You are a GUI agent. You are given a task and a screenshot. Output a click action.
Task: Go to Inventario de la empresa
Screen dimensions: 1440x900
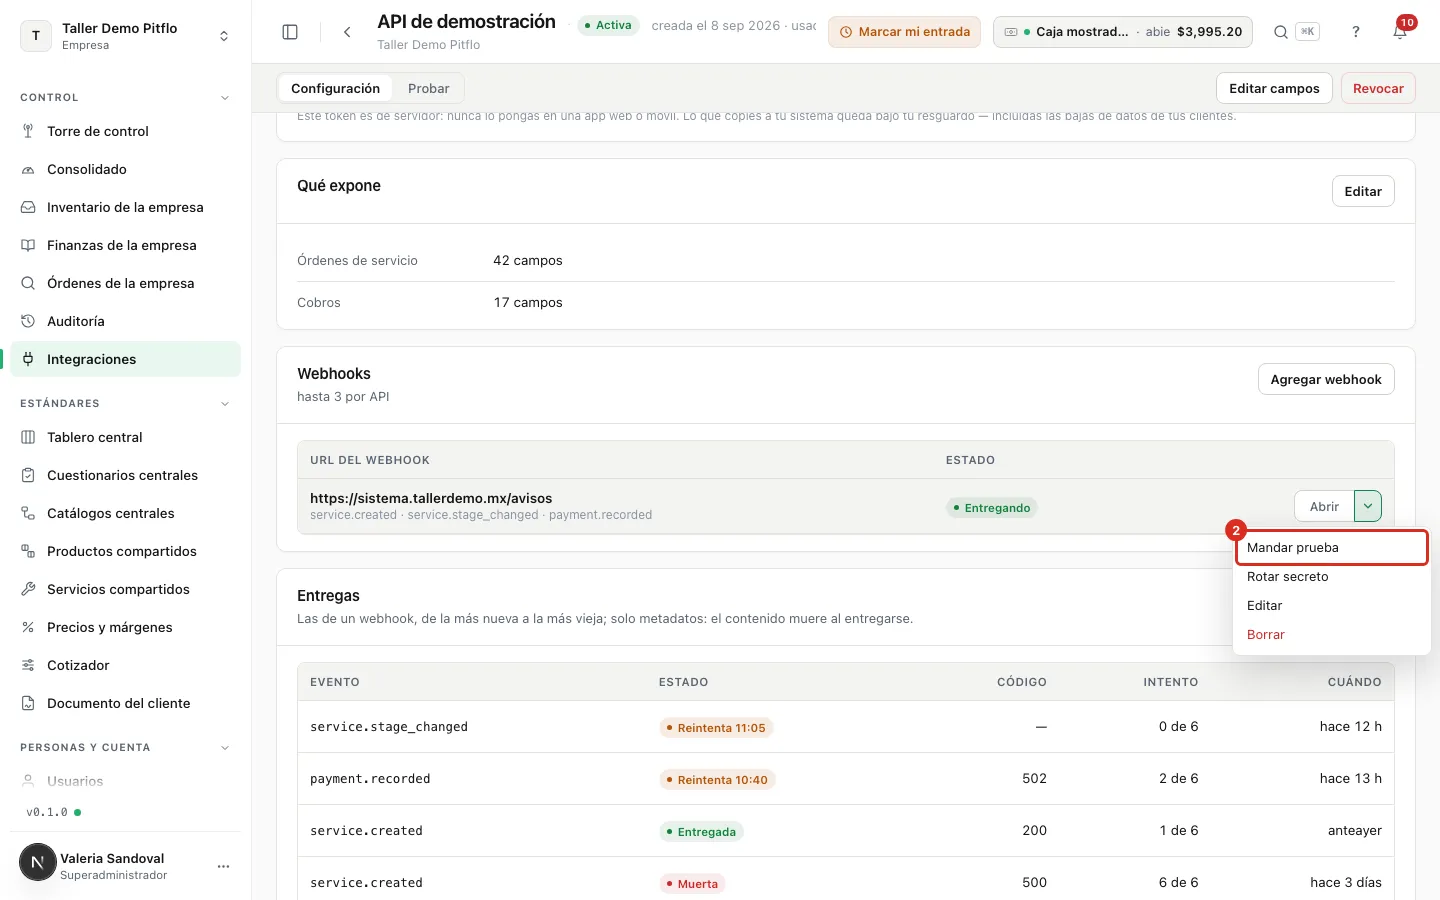click(126, 207)
